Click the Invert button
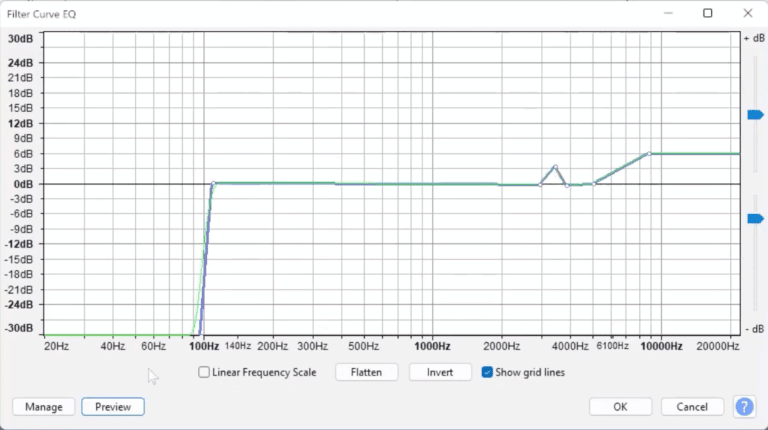The height and width of the screenshot is (430, 768). click(x=440, y=372)
